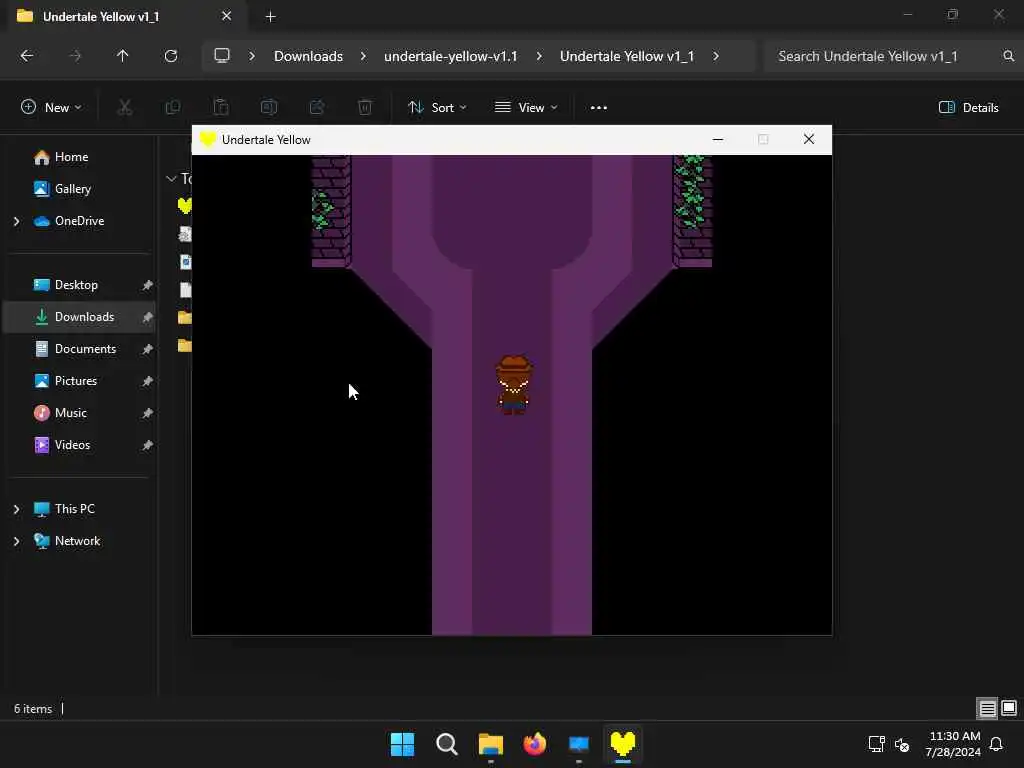
Task: Toggle the Details pane
Action: coord(968,108)
